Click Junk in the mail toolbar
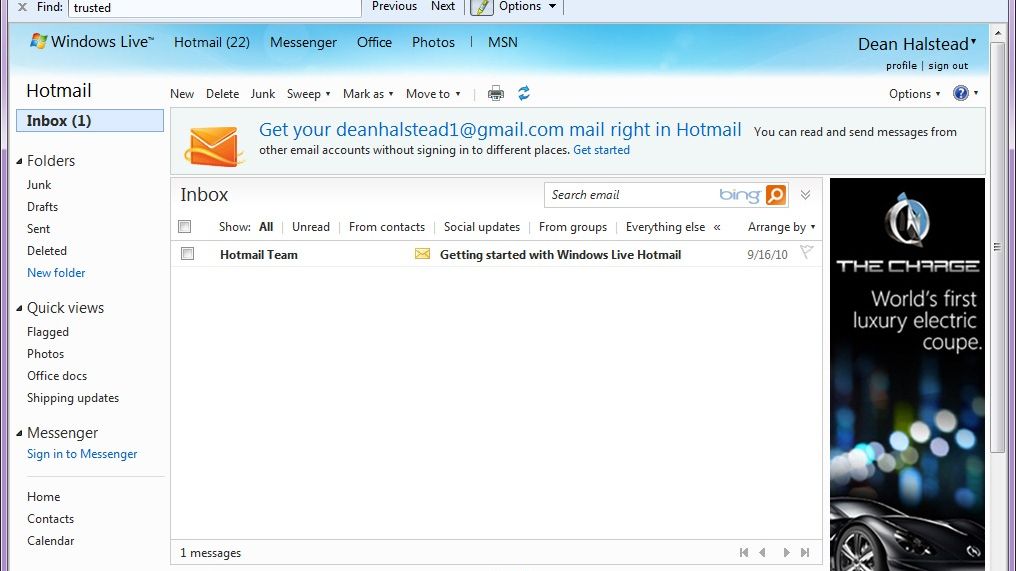Screen dimensions: 1016x571 pyautogui.click(x=262, y=94)
